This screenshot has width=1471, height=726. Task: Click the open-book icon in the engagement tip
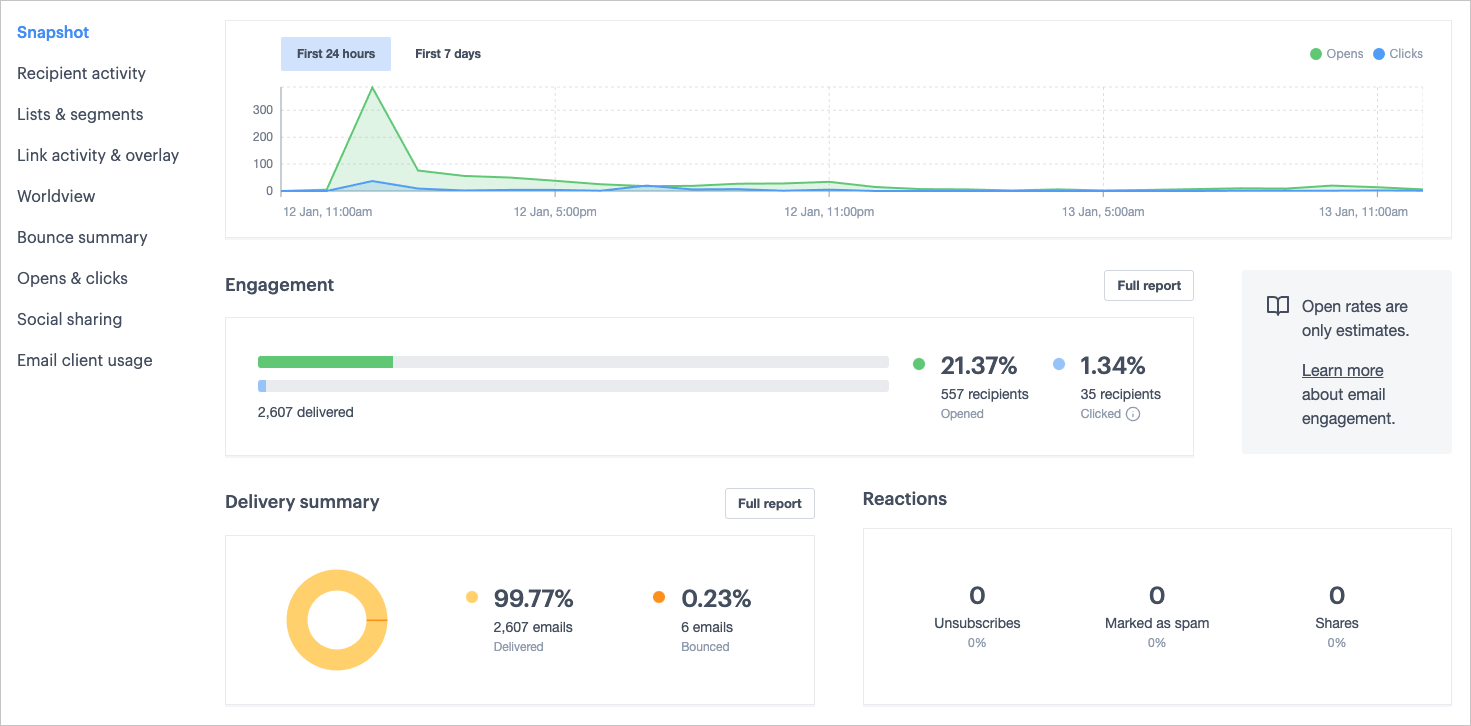(1277, 306)
